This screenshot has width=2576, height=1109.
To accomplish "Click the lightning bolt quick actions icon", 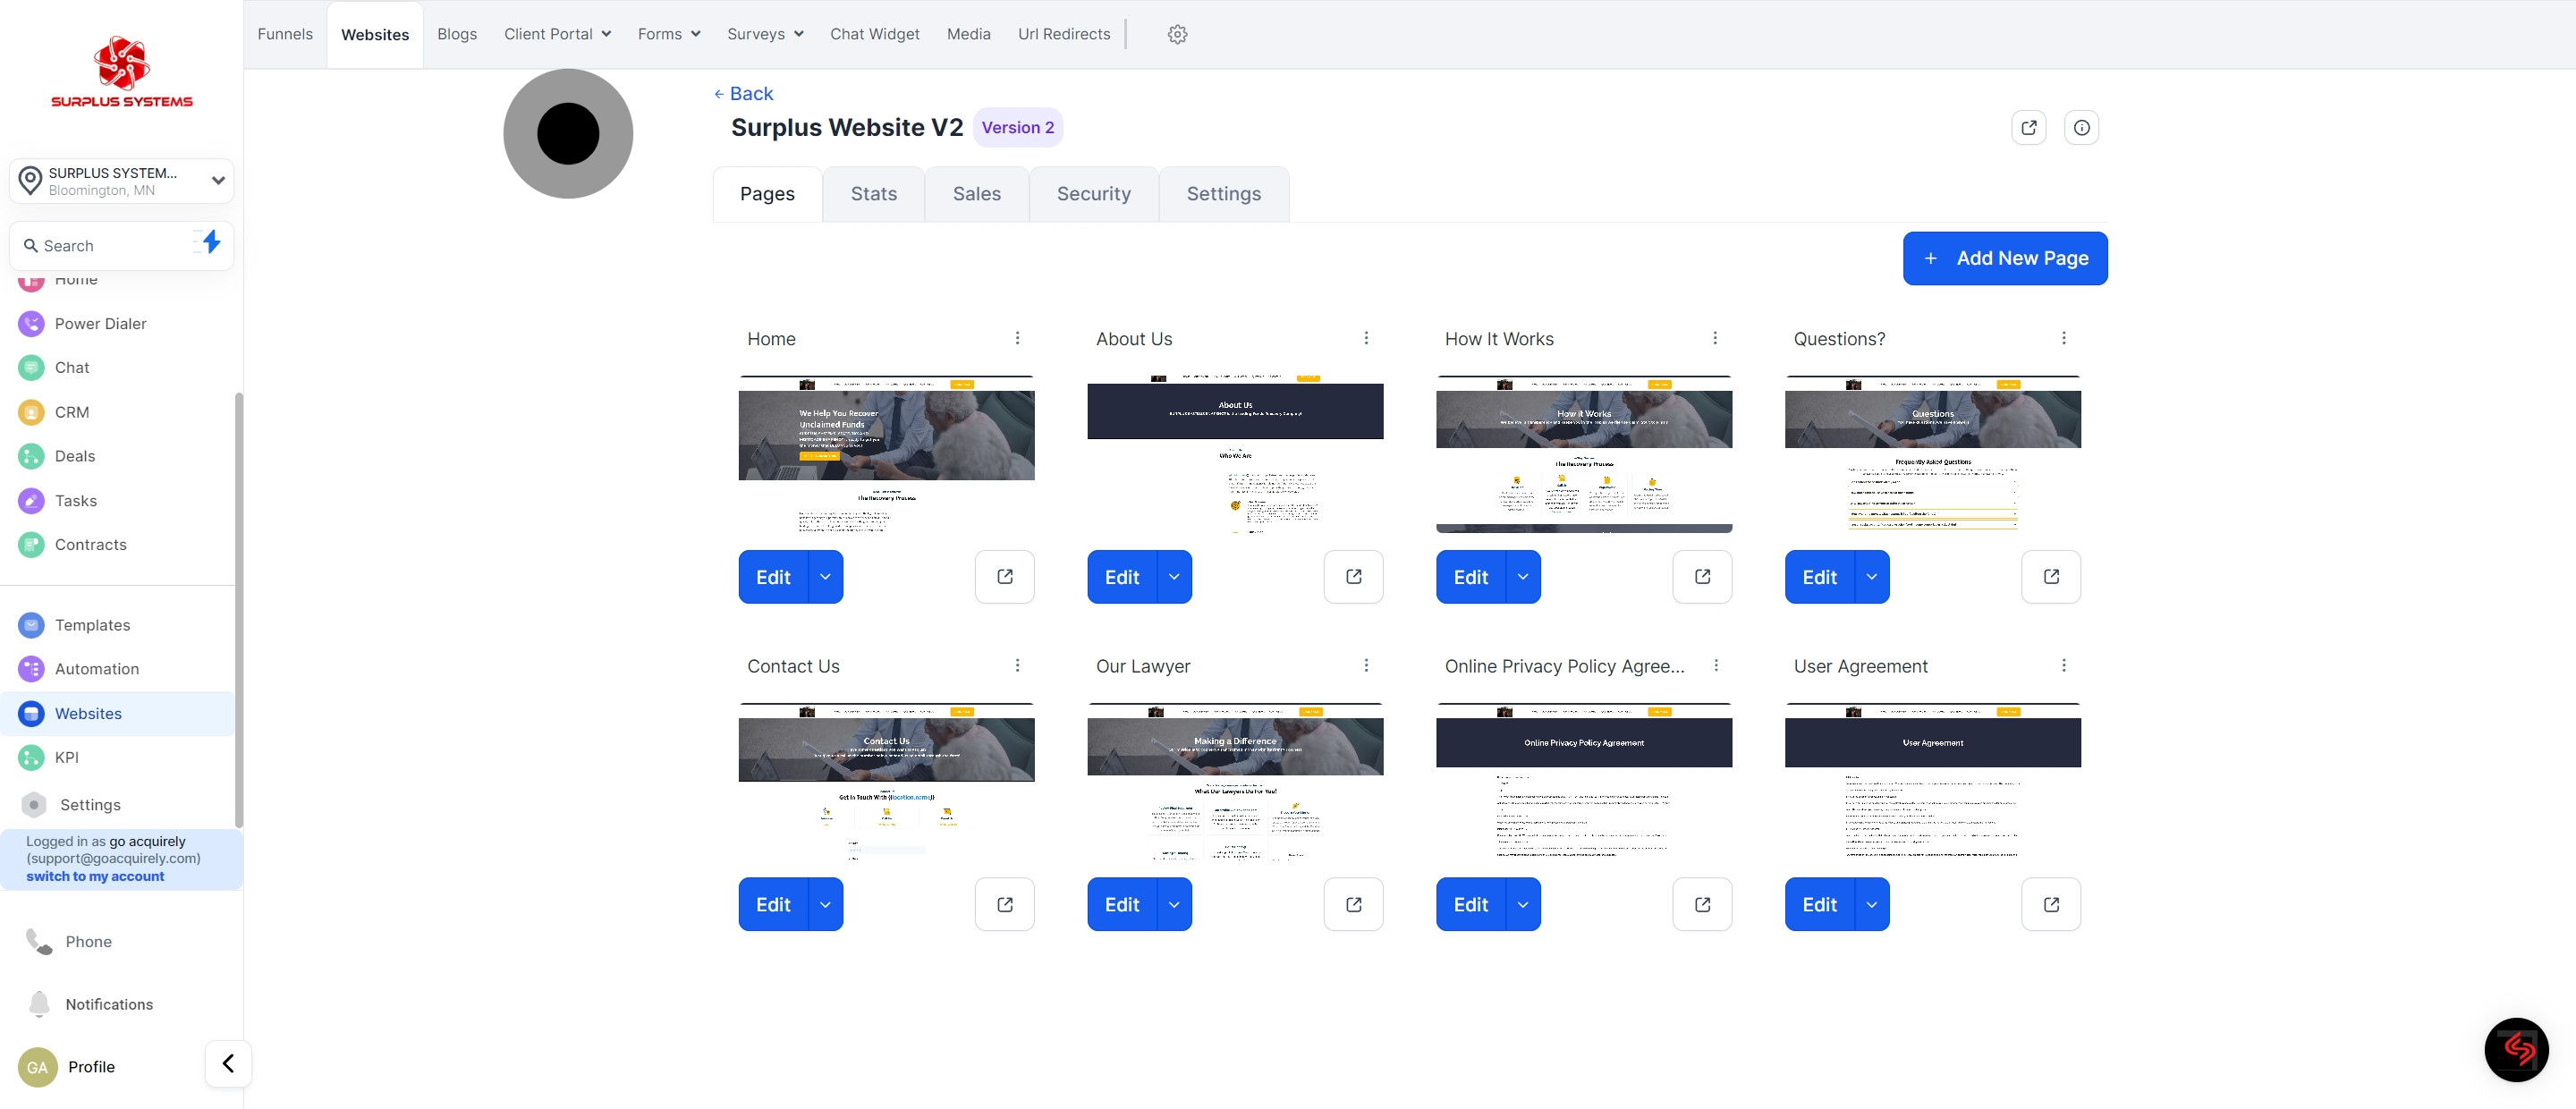I will point(210,242).
